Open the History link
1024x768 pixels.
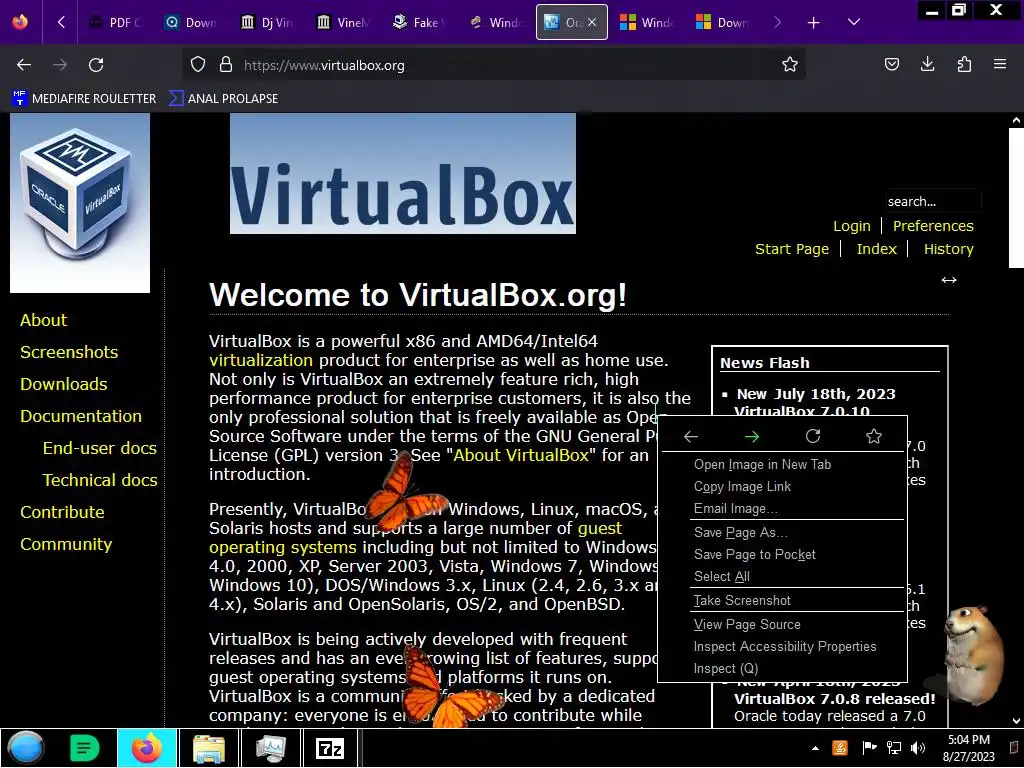point(948,249)
